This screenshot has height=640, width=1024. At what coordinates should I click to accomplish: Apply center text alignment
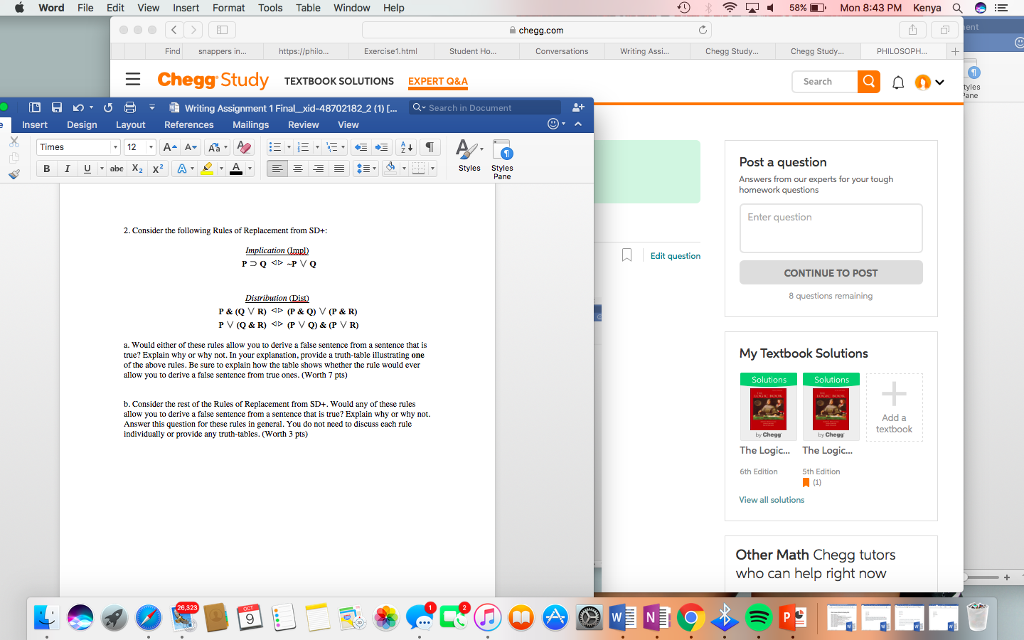click(297, 168)
